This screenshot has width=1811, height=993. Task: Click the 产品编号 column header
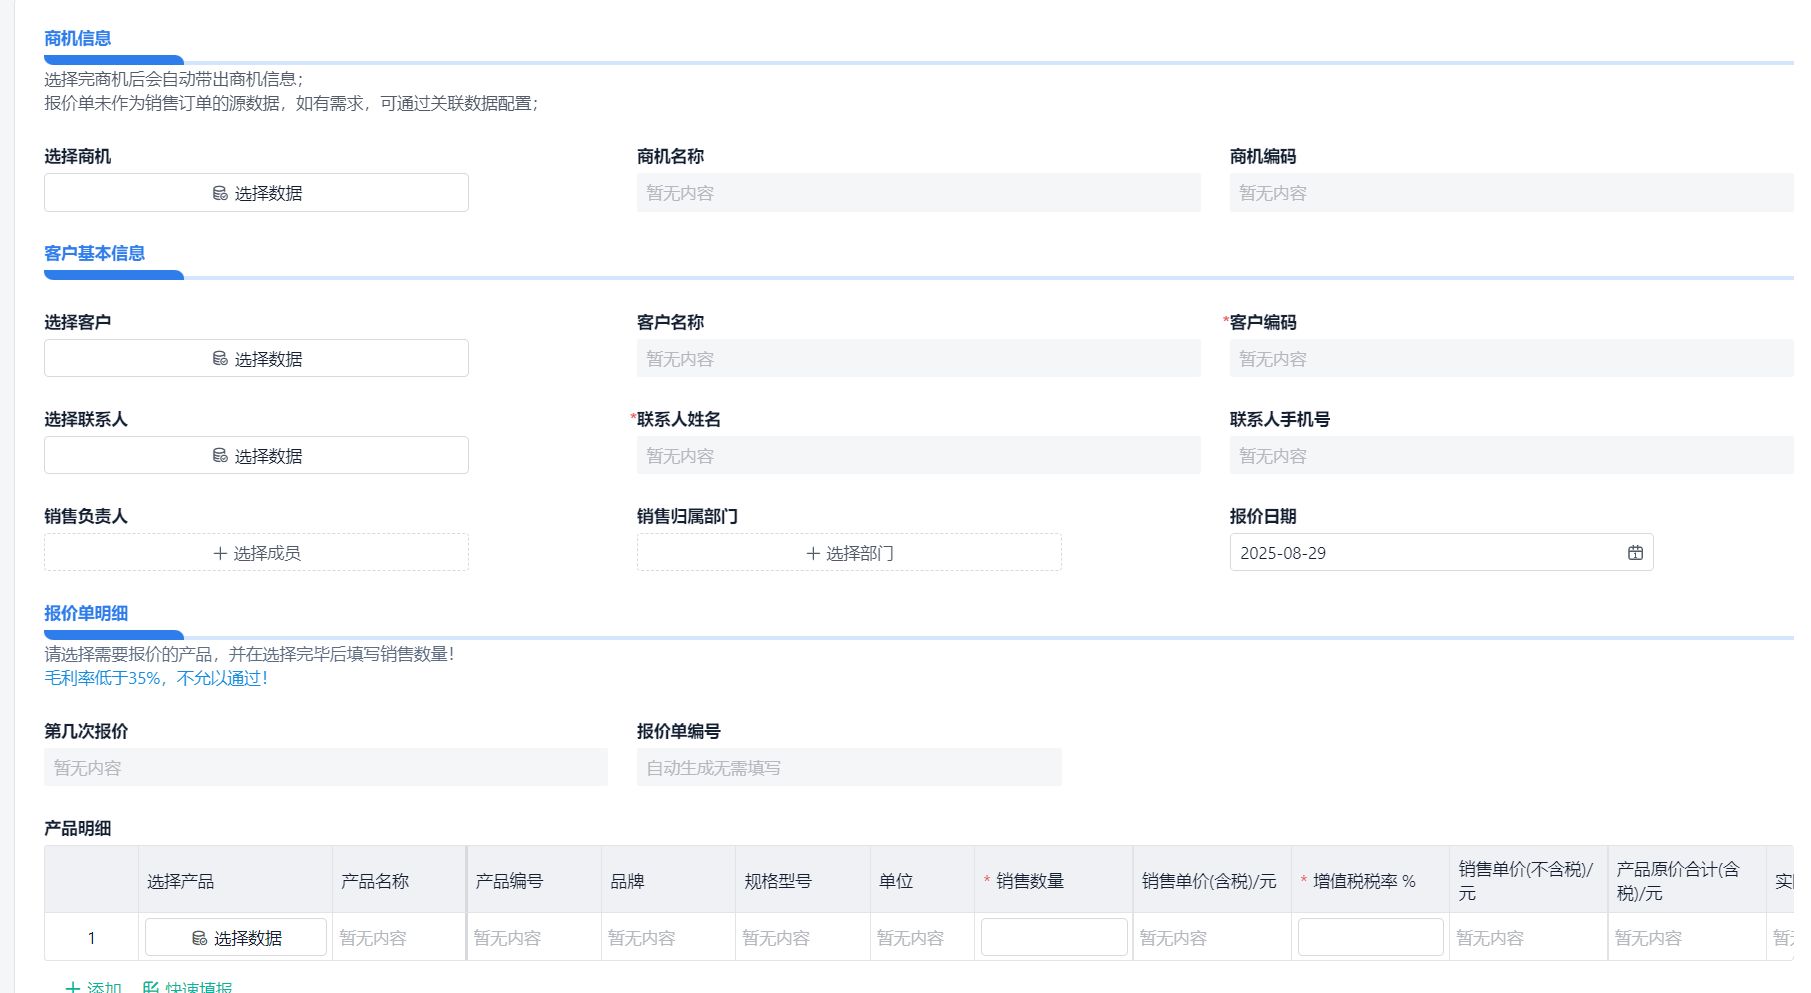tap(534, 881)
